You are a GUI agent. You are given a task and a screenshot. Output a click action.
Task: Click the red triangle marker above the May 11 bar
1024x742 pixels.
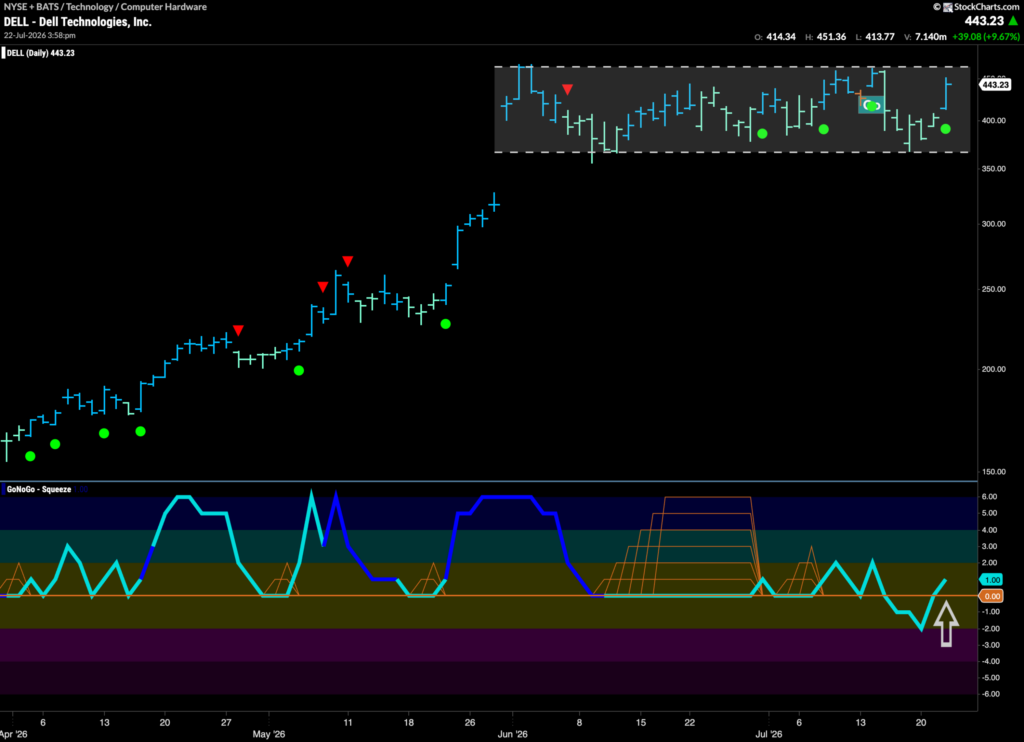tap(348, 261)
